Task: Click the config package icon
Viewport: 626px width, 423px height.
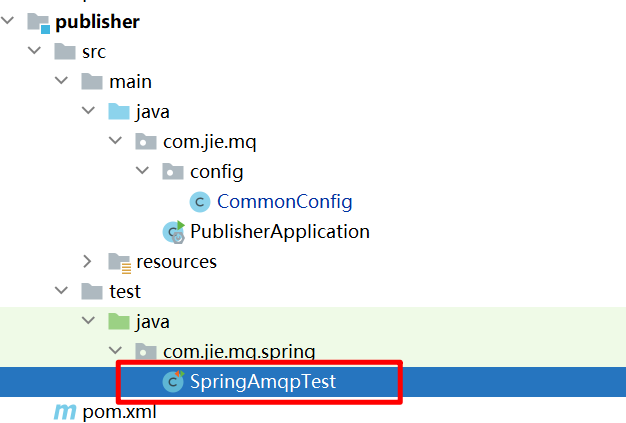Action: (x=173, y=171)
